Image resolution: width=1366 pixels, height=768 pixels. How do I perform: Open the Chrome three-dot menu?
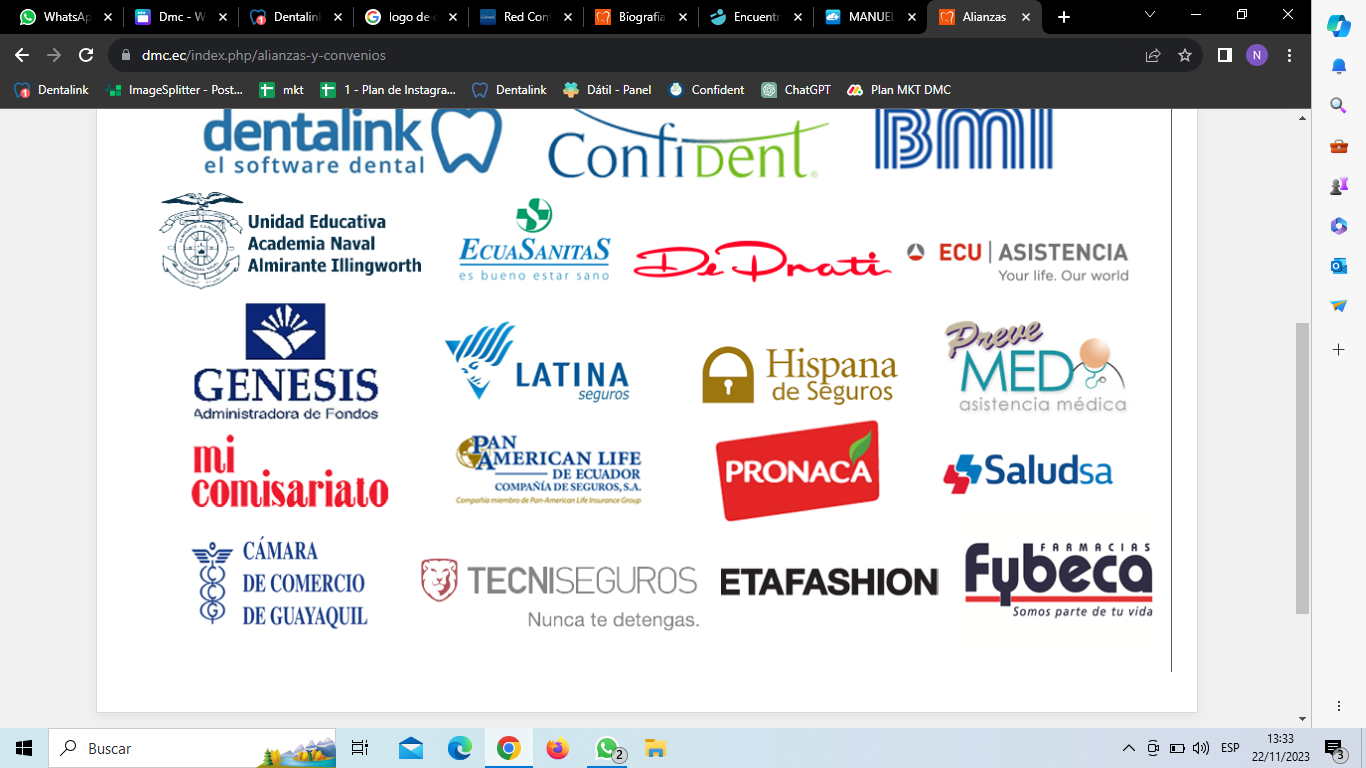point(1290,56)
